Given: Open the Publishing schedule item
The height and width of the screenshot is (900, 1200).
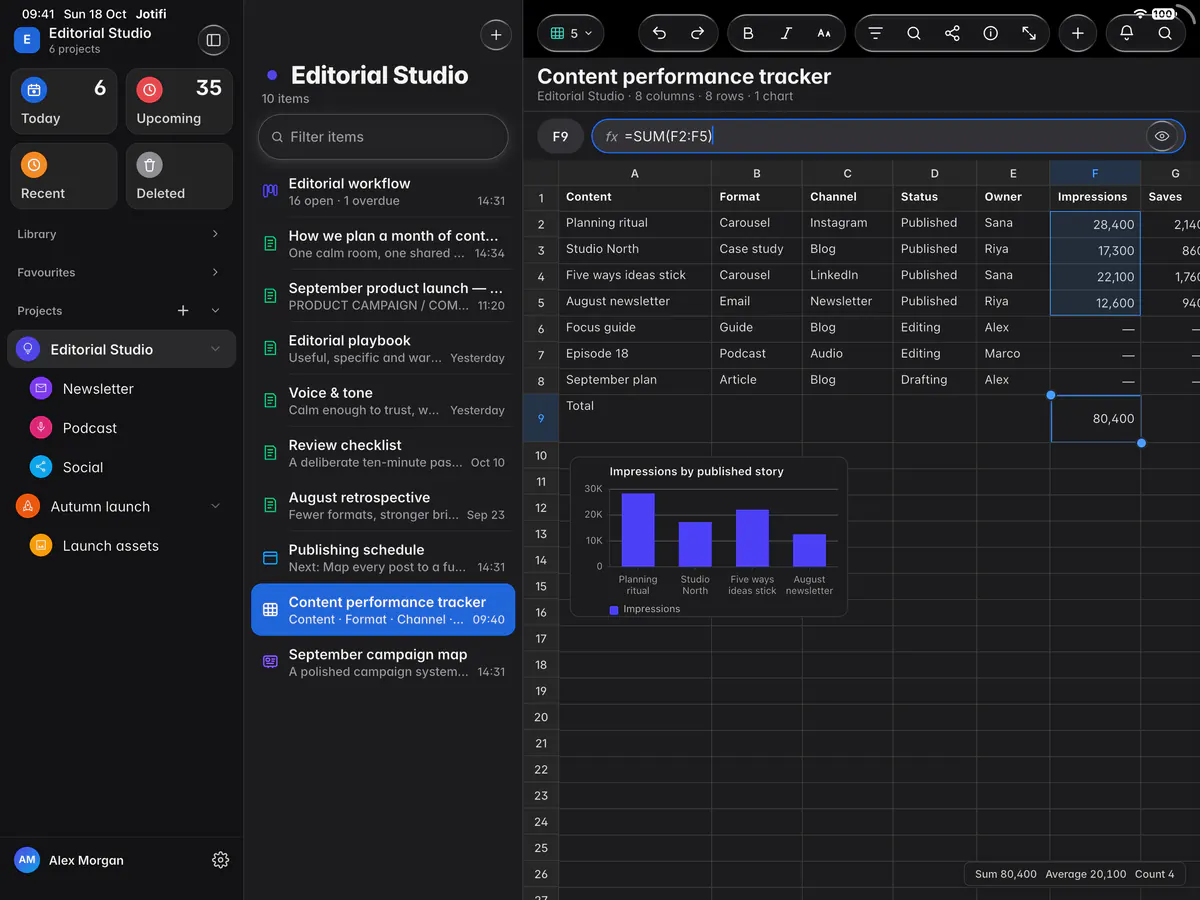Looking at the screenshot, I should (x=383, y=558).
